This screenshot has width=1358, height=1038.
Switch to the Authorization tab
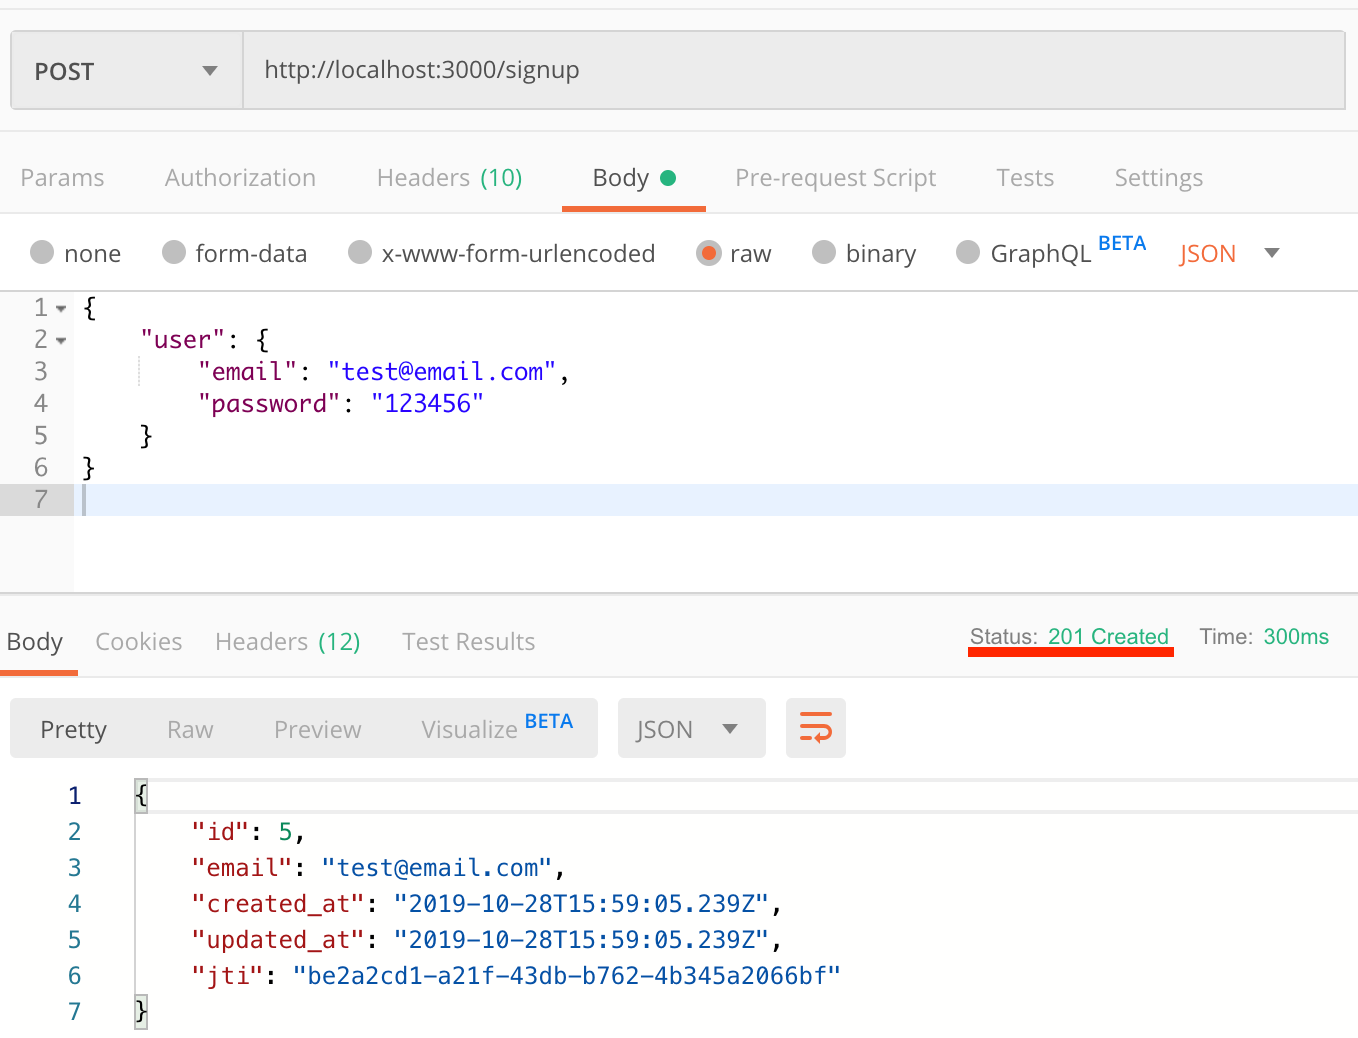coord(240,177)
